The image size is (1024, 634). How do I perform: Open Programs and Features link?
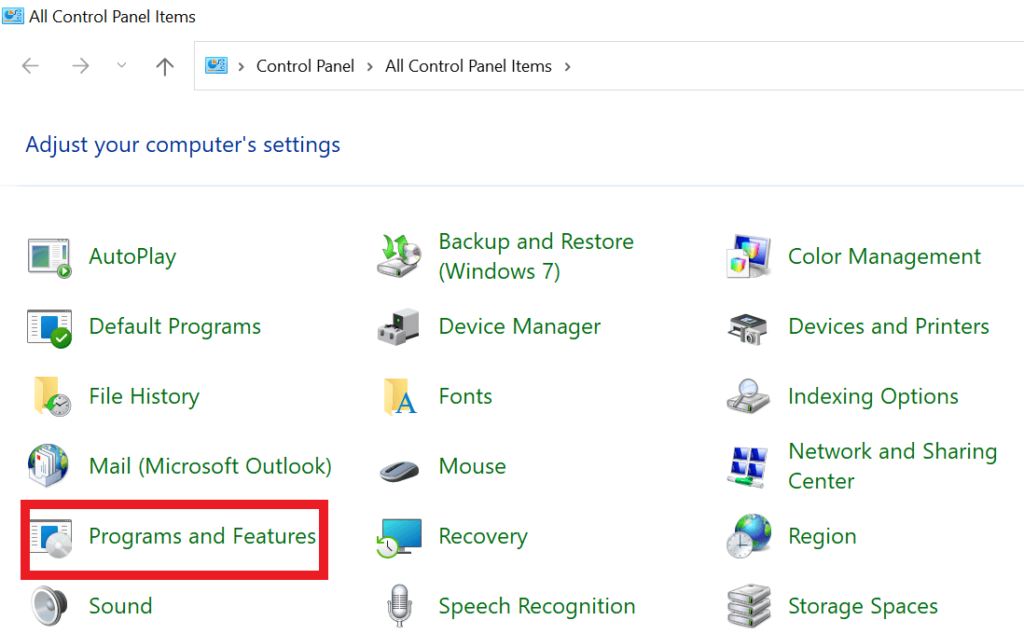click(202, 536)
